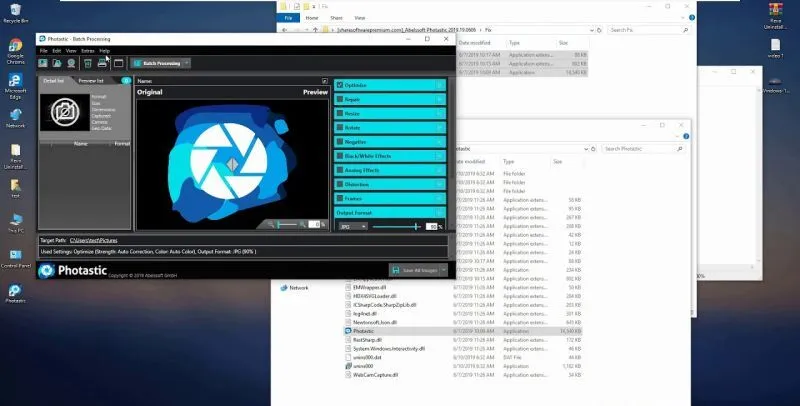Click the trash delete icon in Photastic toolbar
The image size is (800, 406).
88,63
